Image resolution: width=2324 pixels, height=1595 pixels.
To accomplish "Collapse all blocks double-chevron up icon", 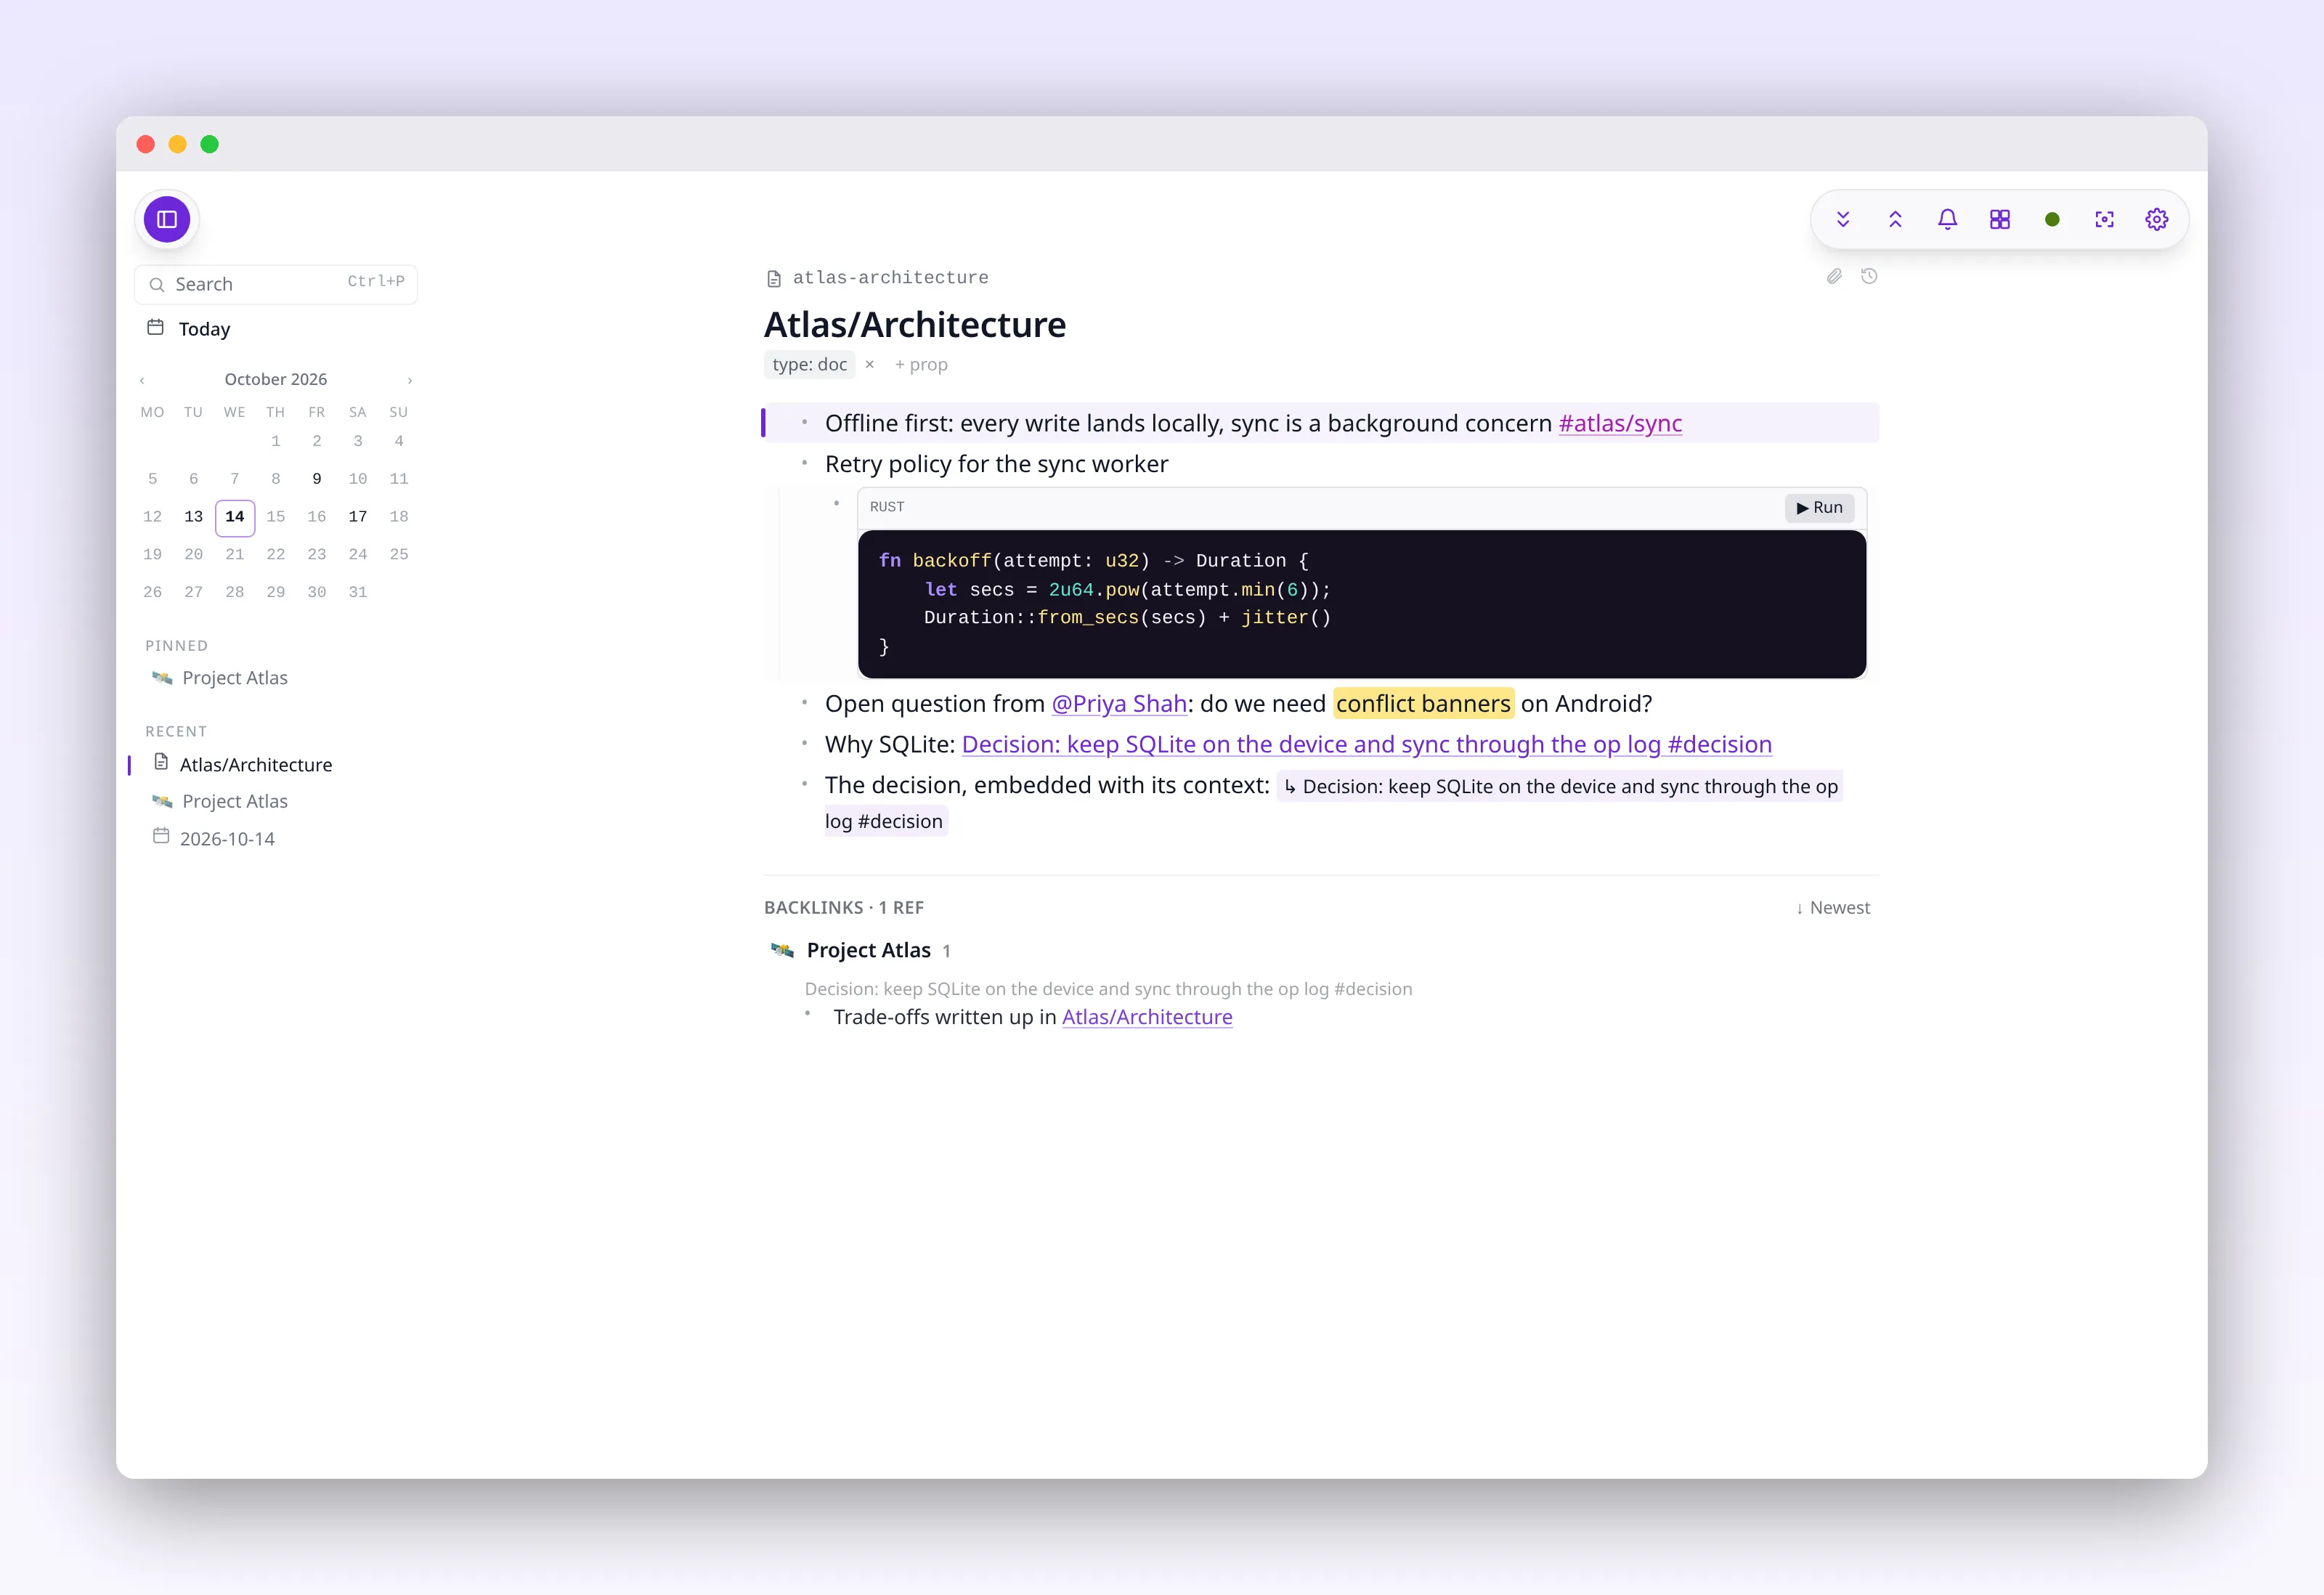I will point(1895,219).
